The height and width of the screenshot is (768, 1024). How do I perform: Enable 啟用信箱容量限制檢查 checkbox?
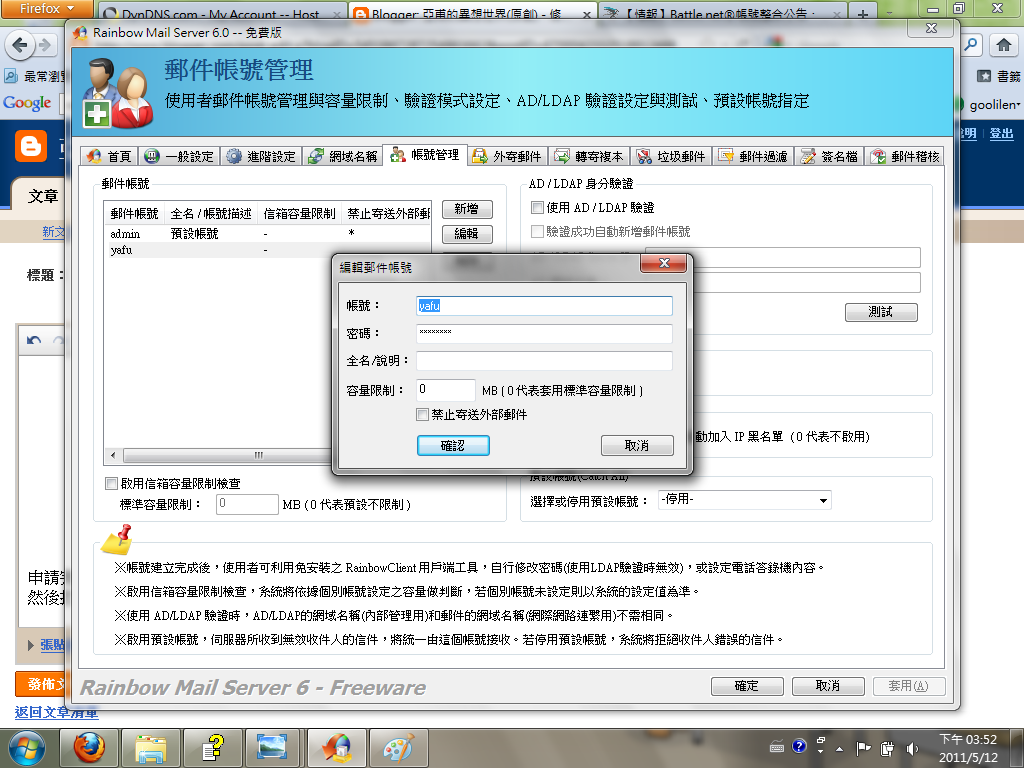[112, 484]
